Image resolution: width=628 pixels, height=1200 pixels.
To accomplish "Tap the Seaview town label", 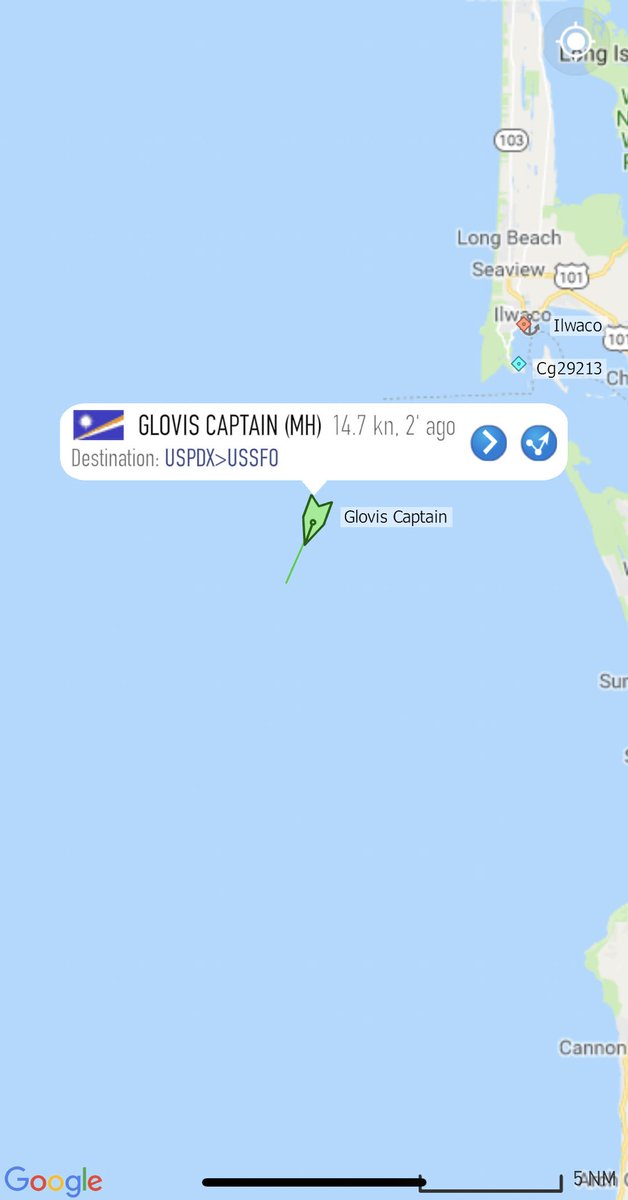I will tap(508, 270).
